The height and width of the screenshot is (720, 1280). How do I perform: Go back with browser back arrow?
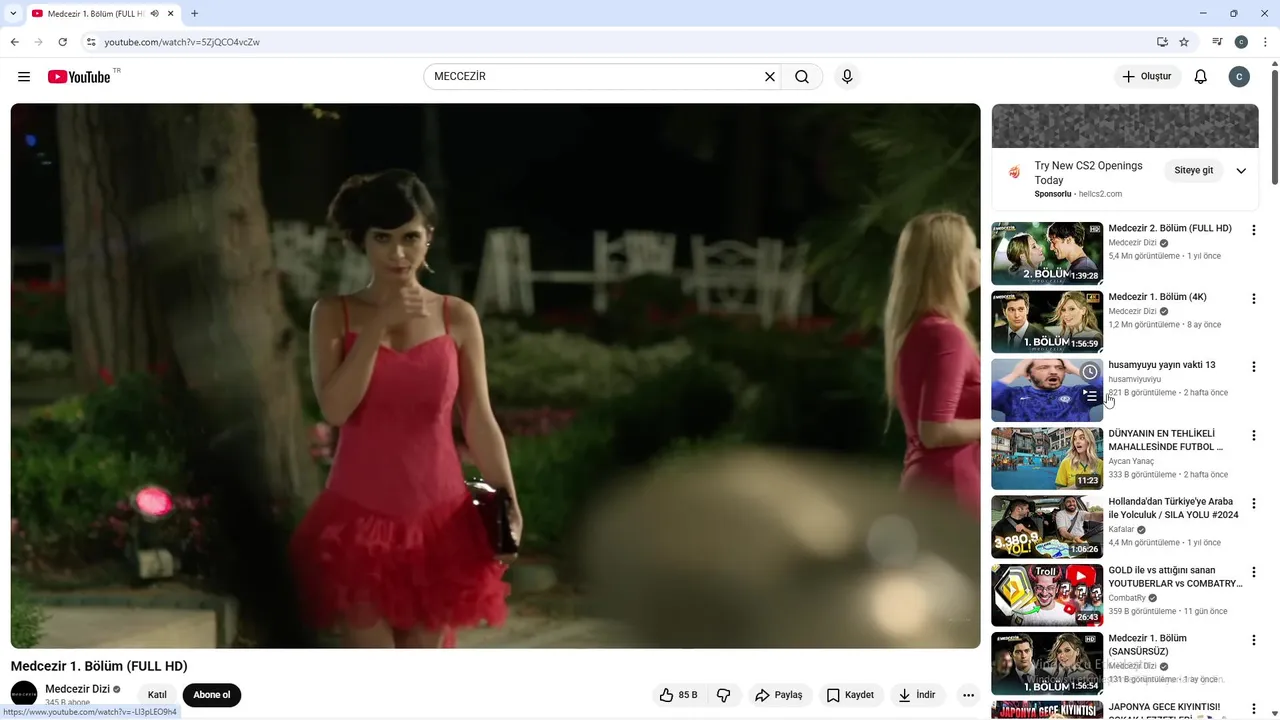pos(14,42)
